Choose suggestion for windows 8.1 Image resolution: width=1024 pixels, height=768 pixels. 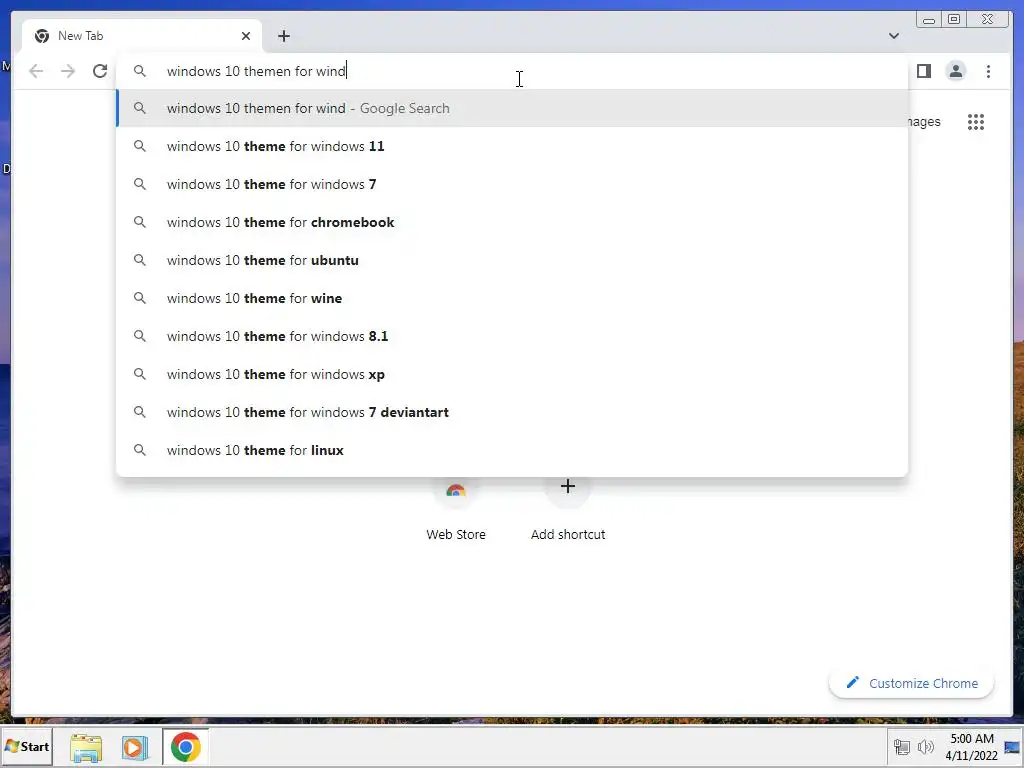tap(512, 336)
